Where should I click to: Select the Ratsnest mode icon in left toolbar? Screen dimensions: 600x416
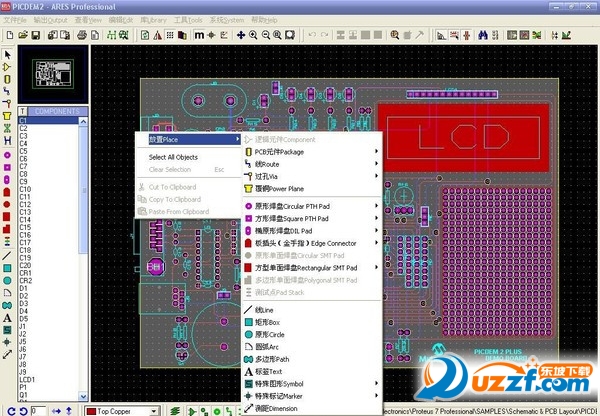click(x=7, y=128)
